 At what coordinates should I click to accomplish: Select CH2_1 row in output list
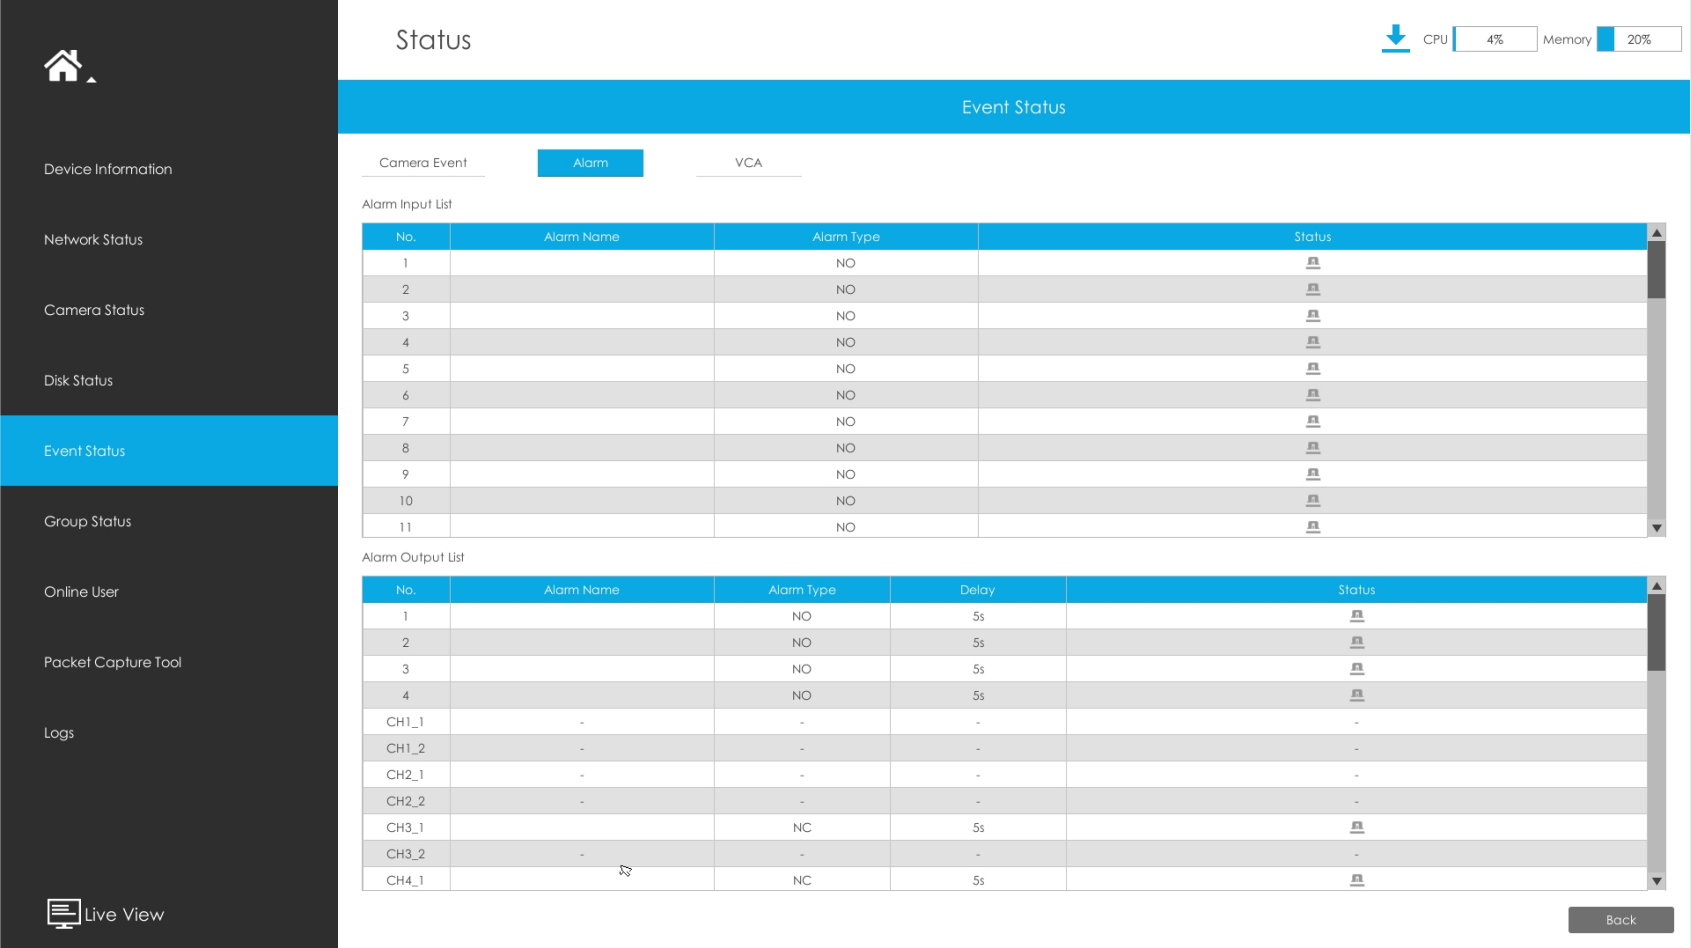[x=1004, y=775]
